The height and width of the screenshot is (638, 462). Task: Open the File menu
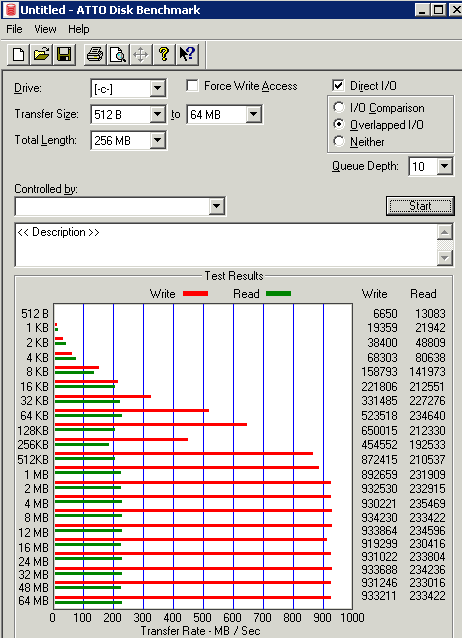pos(14,29)
